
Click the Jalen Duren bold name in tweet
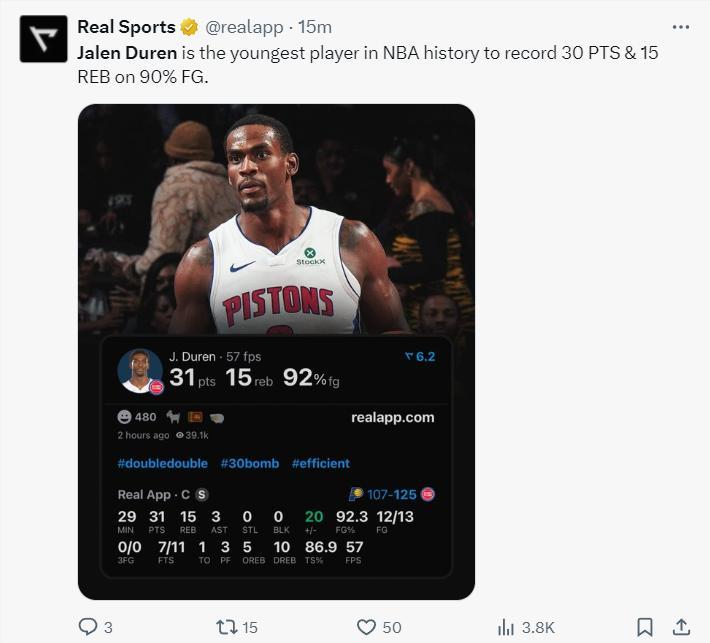tap(127, 52)
